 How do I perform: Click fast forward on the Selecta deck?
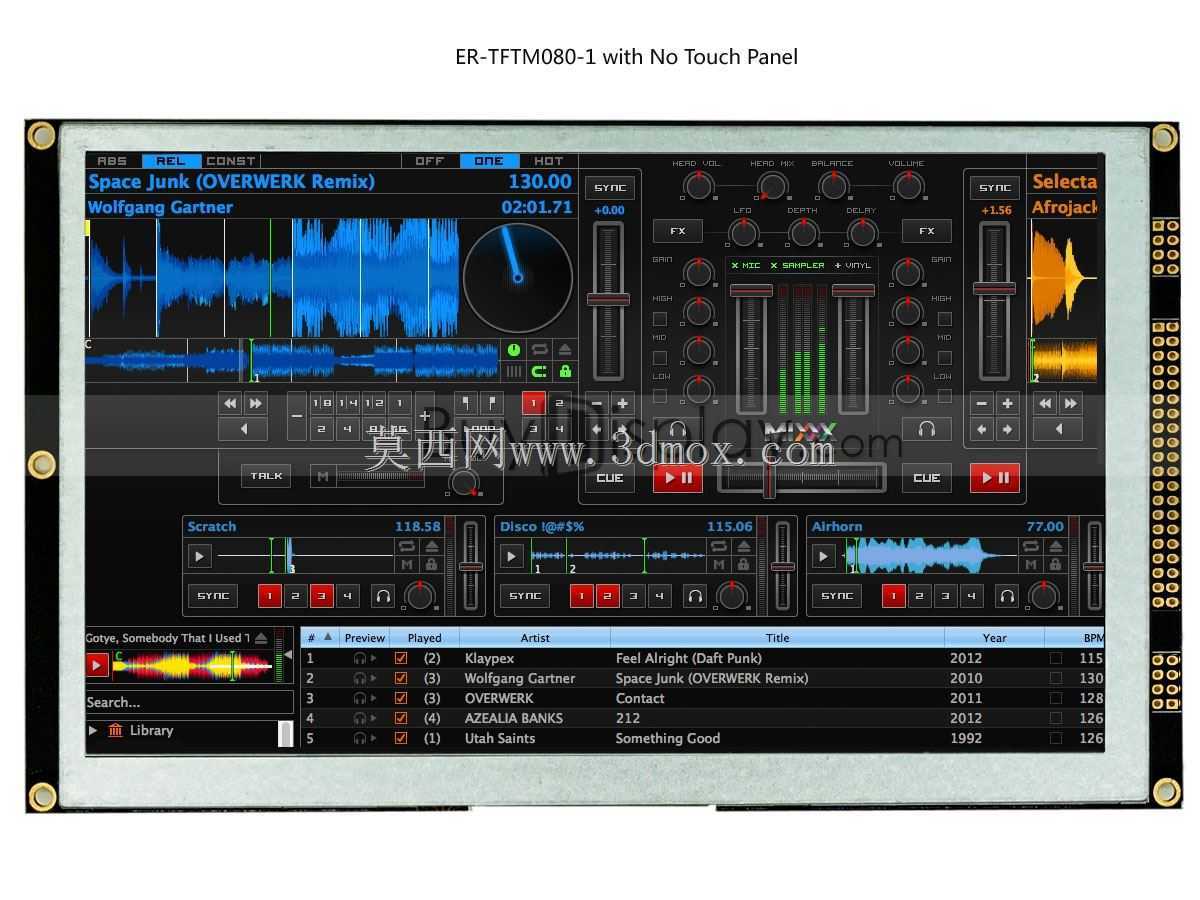[x=1071, y=403]
